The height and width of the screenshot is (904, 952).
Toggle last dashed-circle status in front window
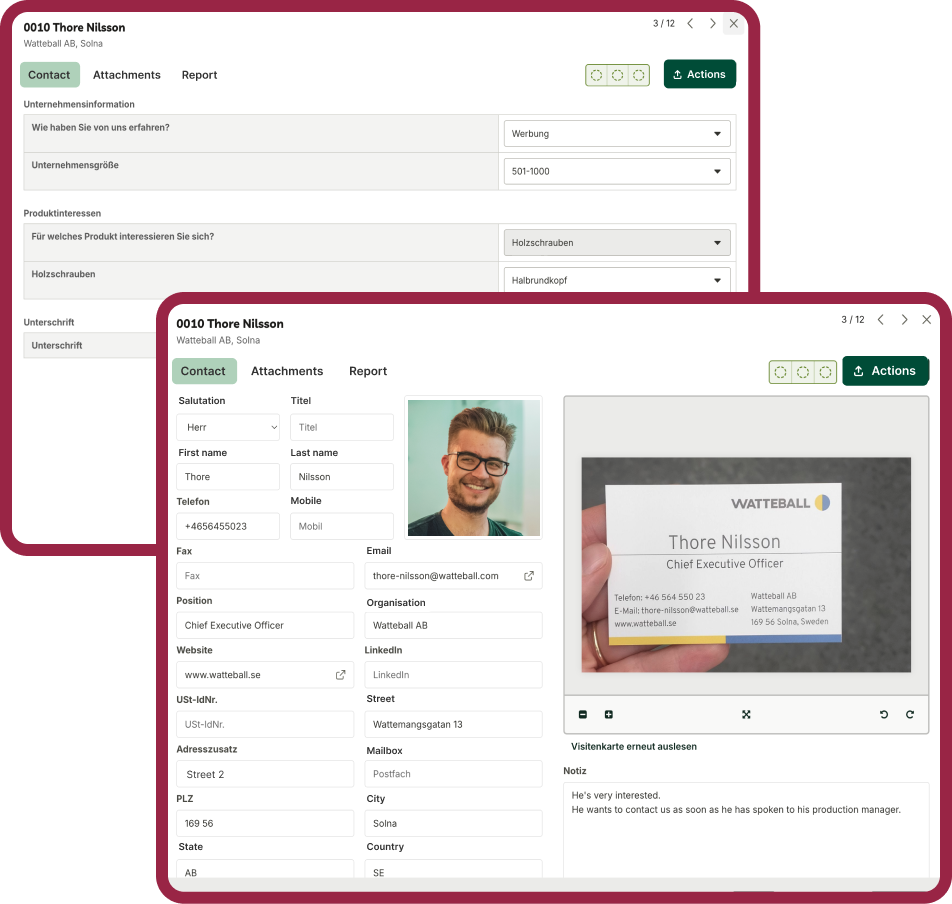click(x=825, y=372)
